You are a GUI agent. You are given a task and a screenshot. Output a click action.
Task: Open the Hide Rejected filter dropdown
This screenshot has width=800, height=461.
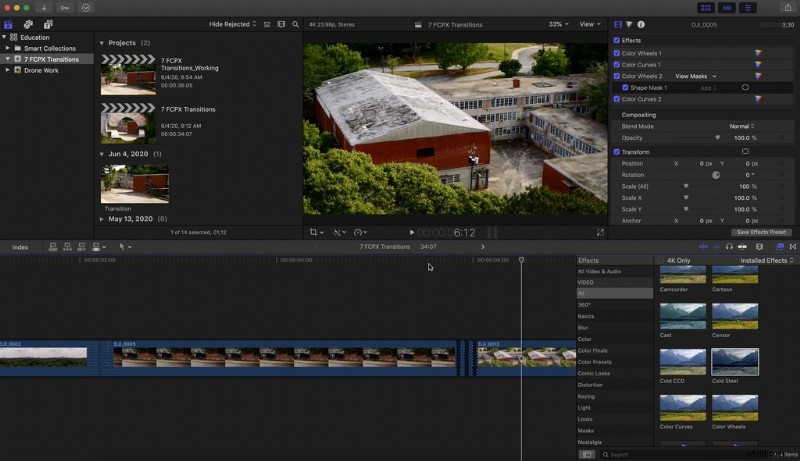pyautogui.click(x=233, y=24)
